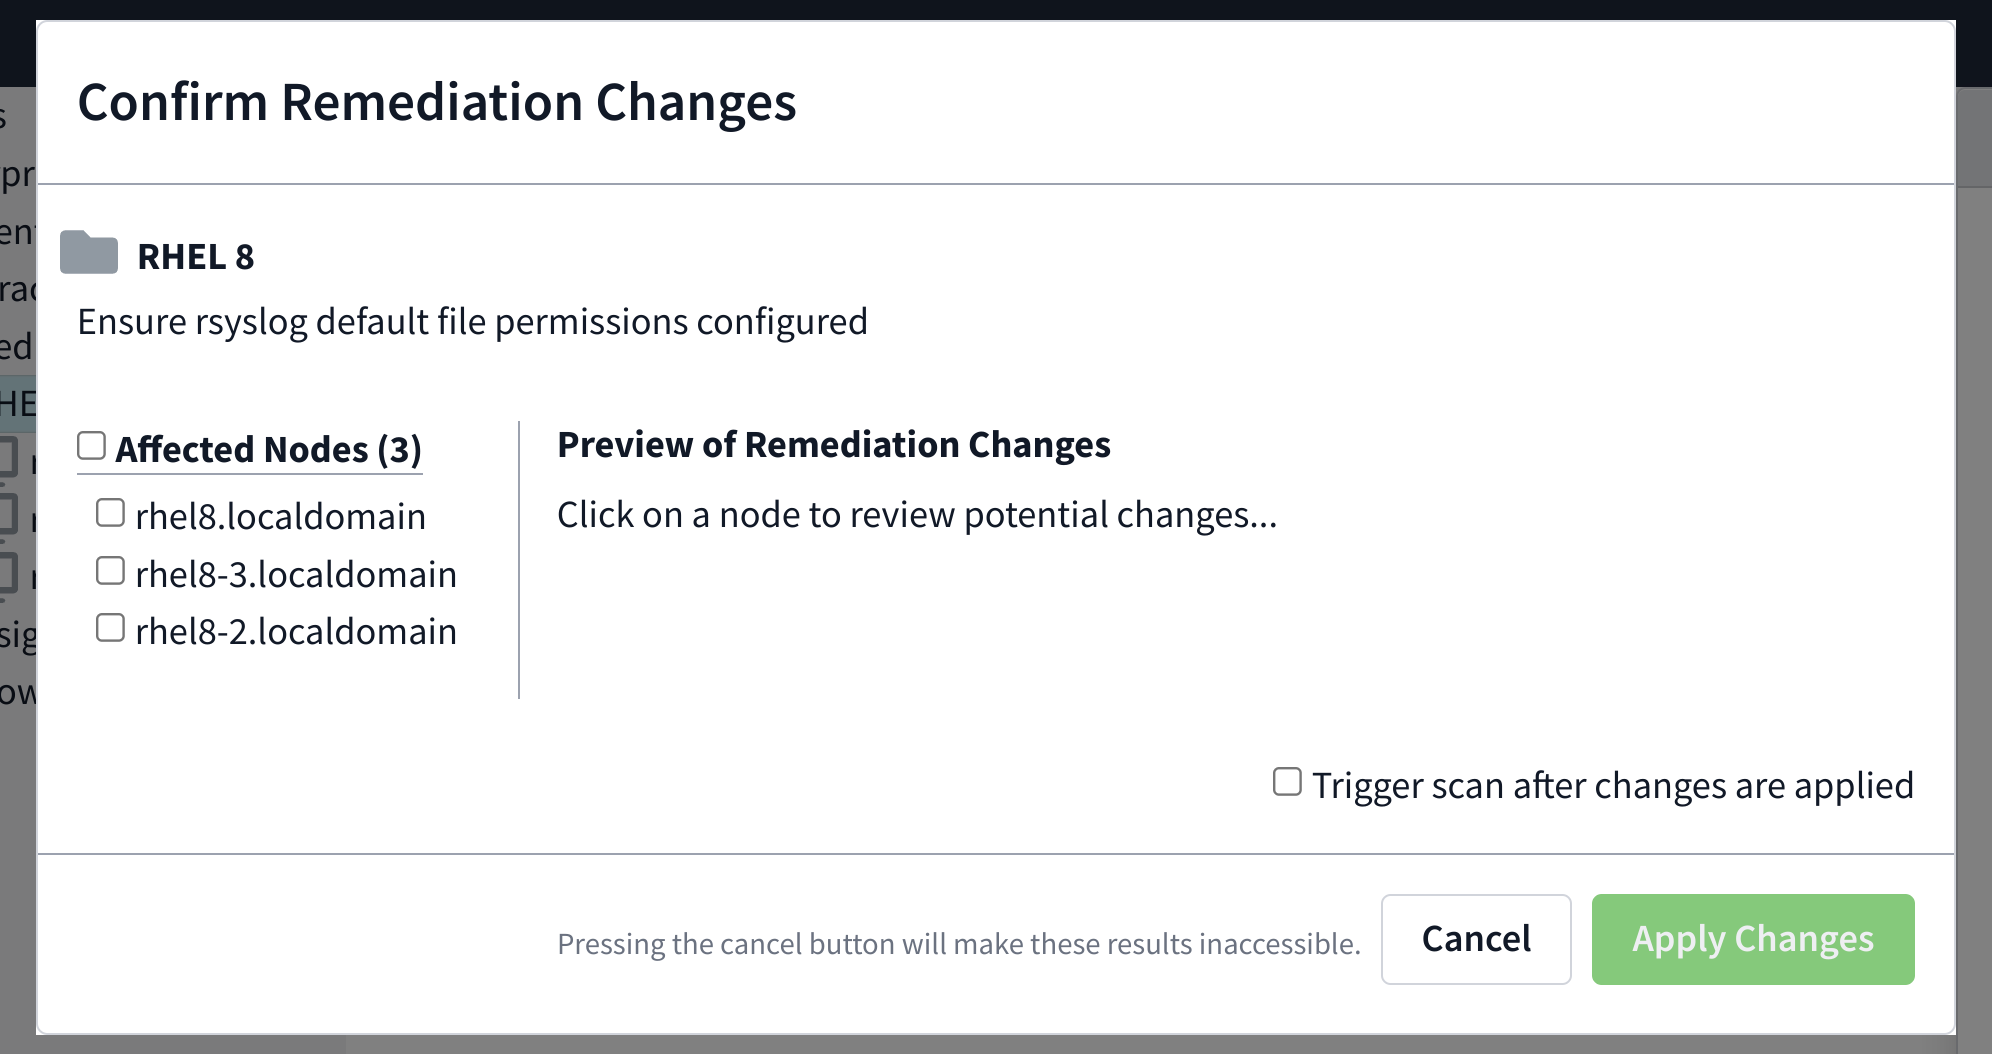1992x1054 pixels.
Task: Click the cancel warning note text
Action: tap(958, 943)
